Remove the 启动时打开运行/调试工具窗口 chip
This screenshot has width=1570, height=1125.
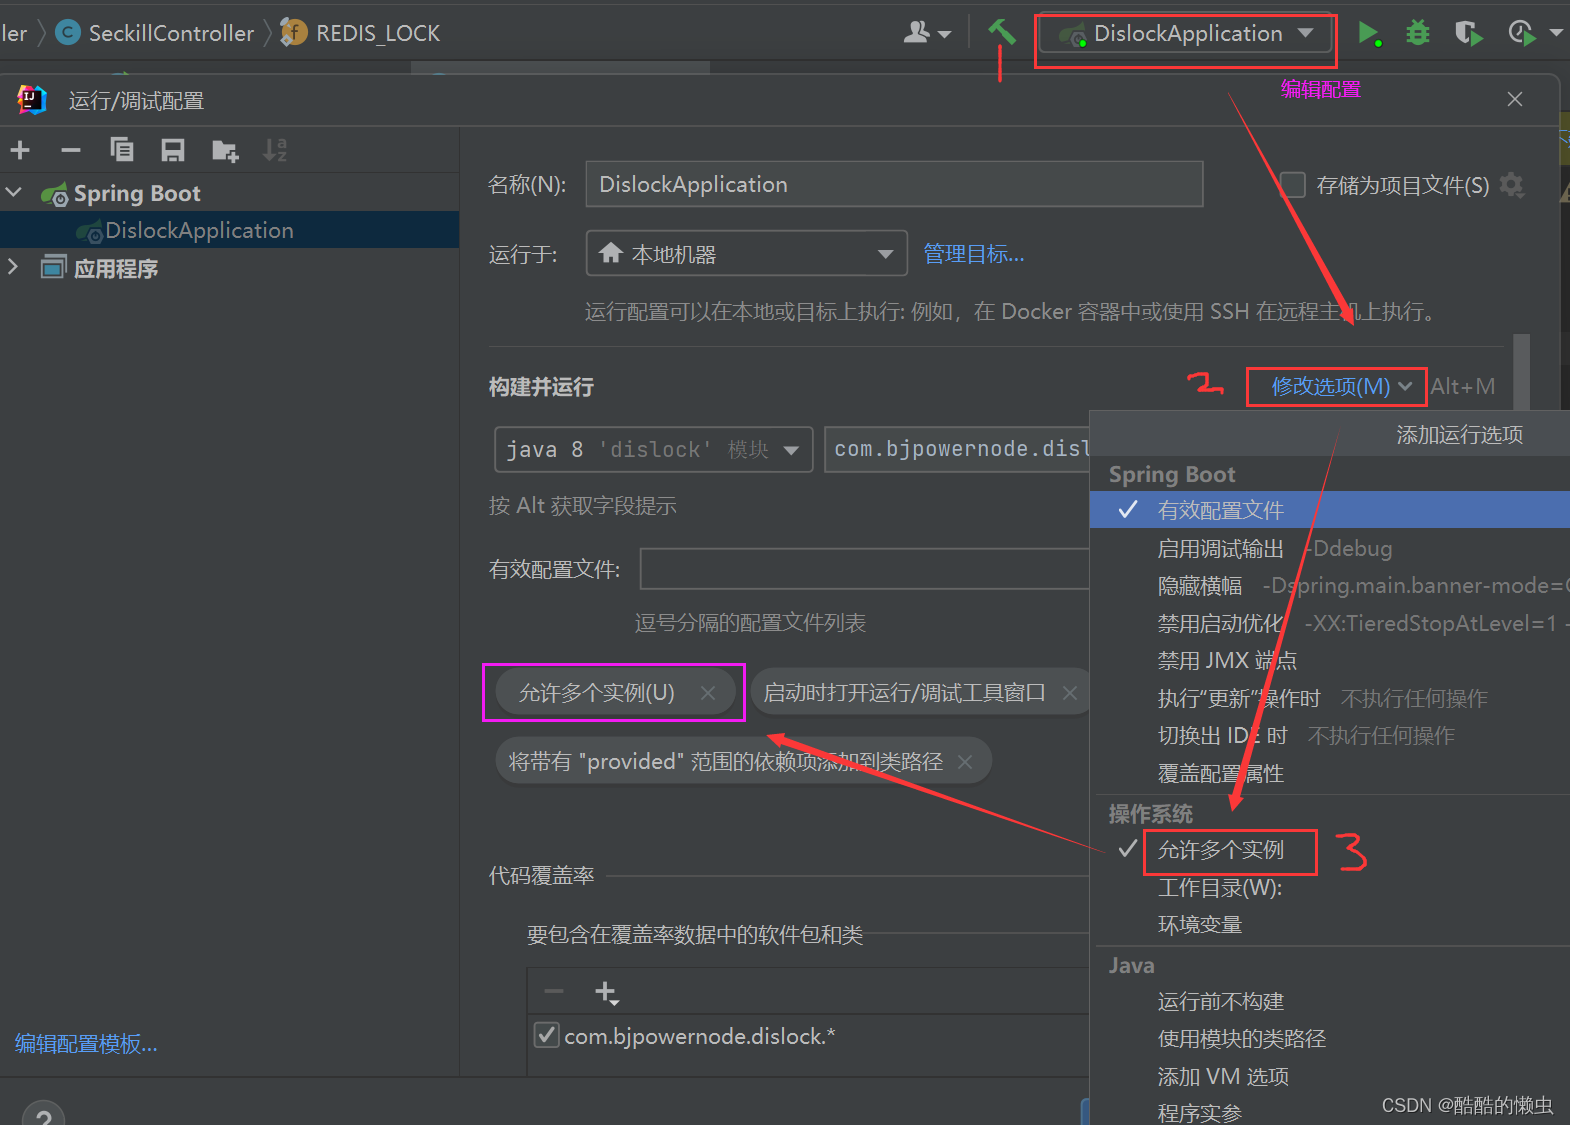pos(1070,693)
